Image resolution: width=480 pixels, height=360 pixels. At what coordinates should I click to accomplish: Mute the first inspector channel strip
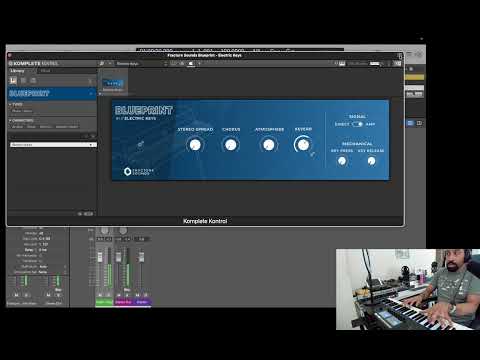click(16, 295)
